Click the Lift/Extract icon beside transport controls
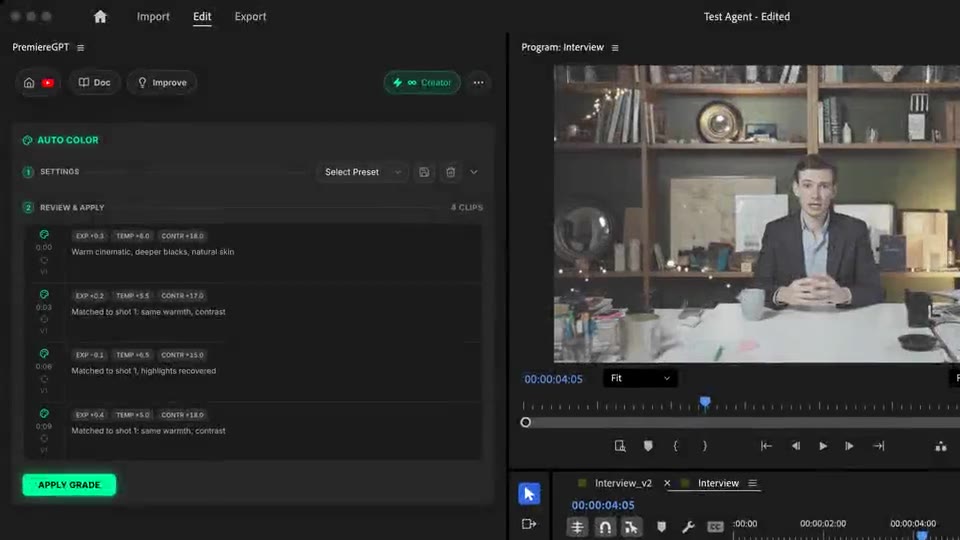960x540 pixels. click(x=941, y=446)
